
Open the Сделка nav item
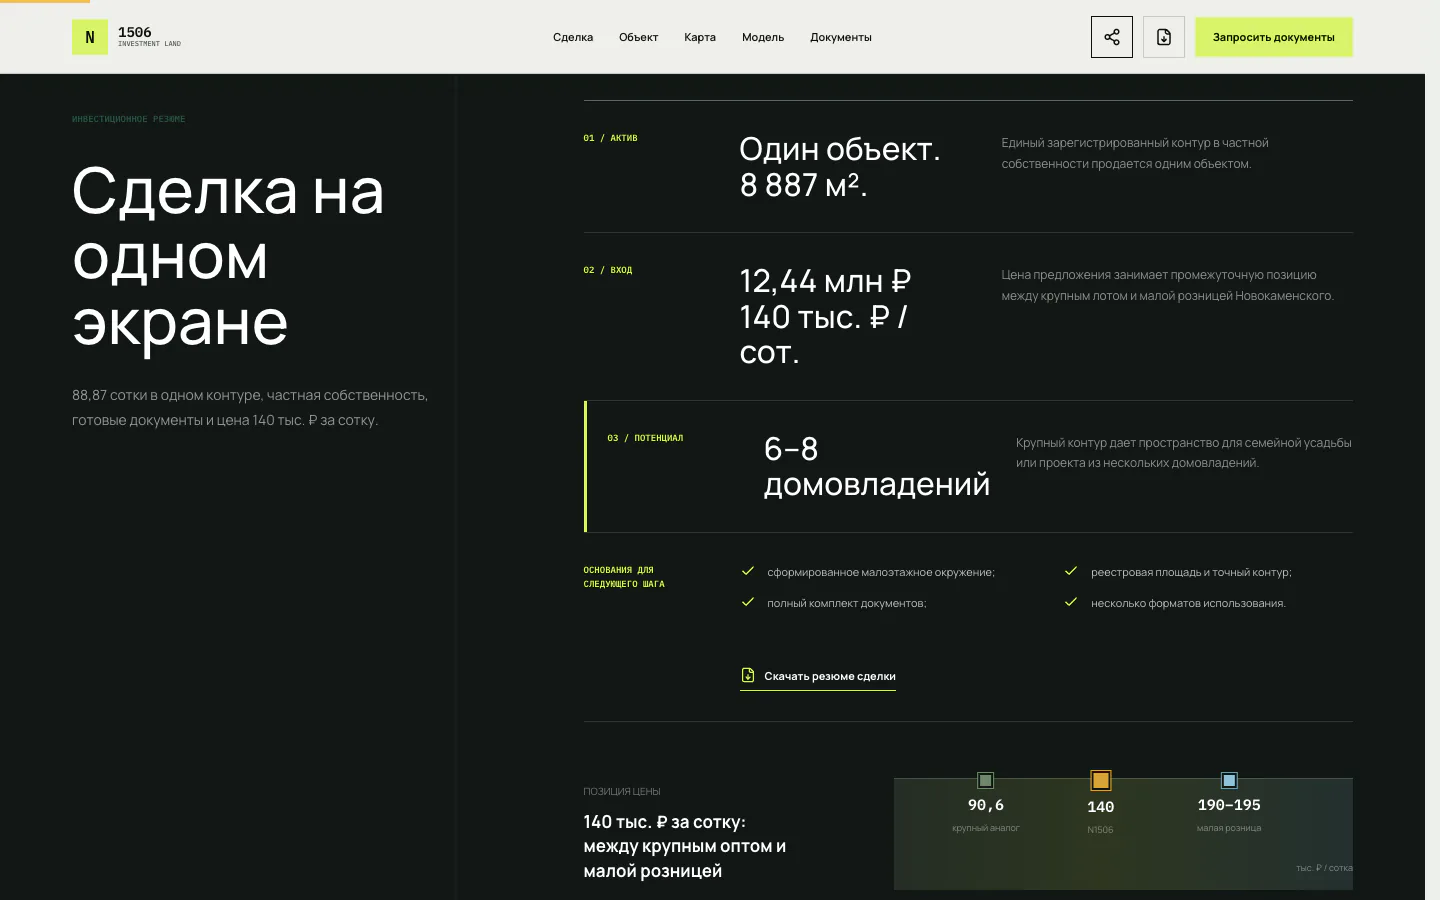tap(573, 37)
